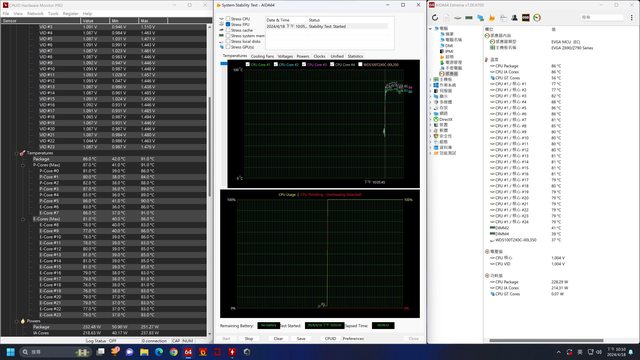Uncheck the Stress FPU checkbox
Screen dimensions: 640x360
[x=228, y=24]
